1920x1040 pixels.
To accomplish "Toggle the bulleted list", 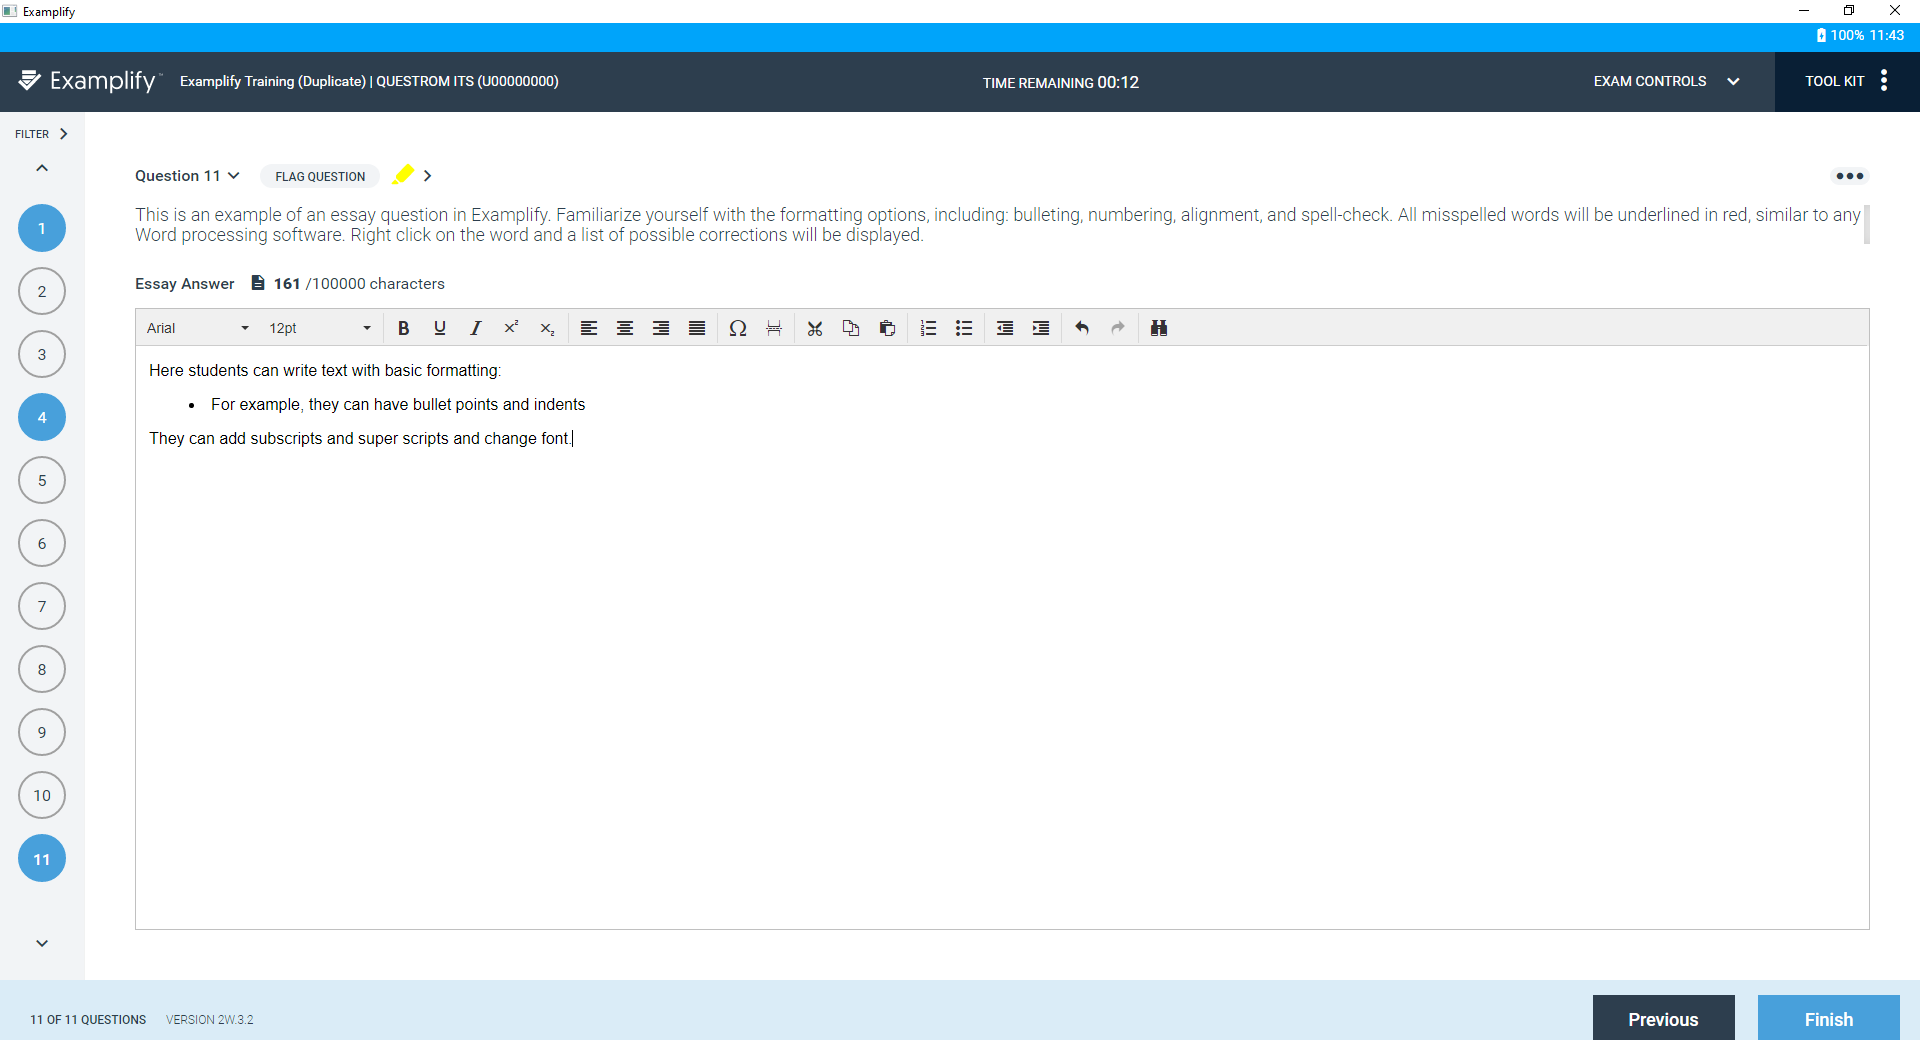I will pyautogui.click(x=963, y=328).
